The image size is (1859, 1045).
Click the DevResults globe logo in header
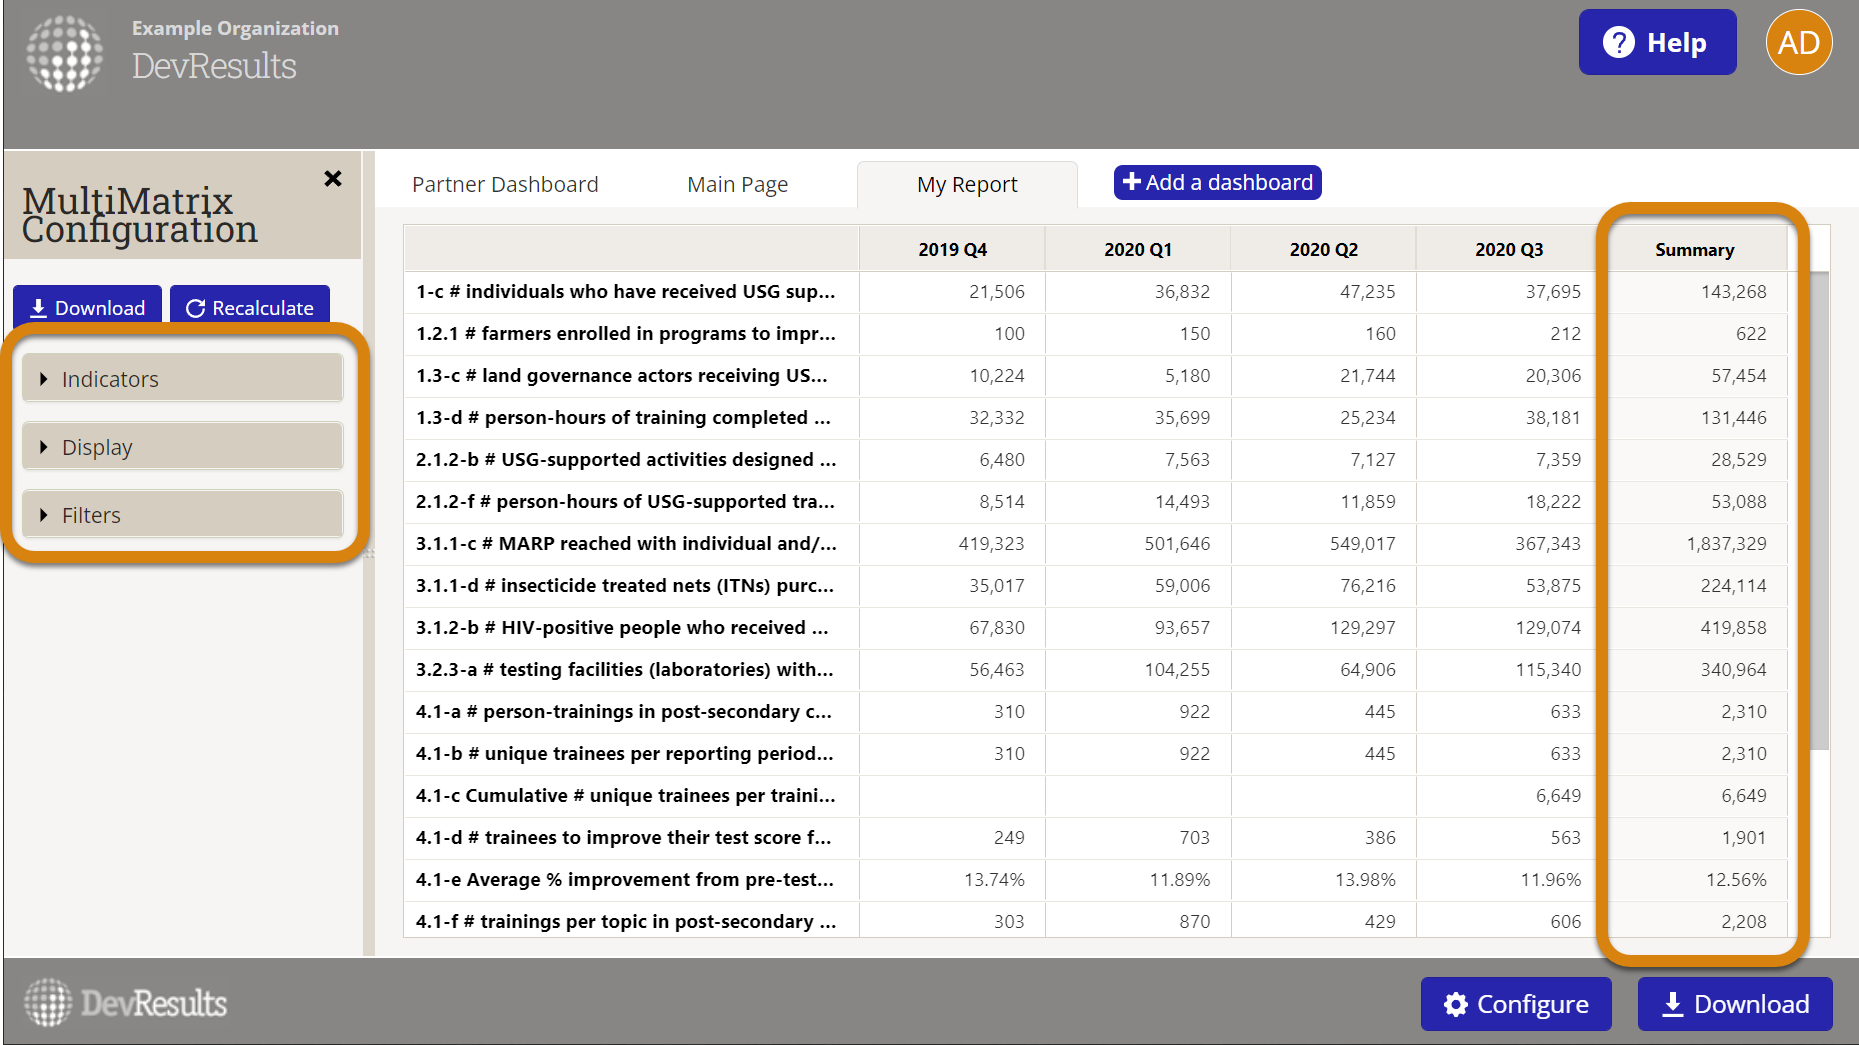point(65,53)
